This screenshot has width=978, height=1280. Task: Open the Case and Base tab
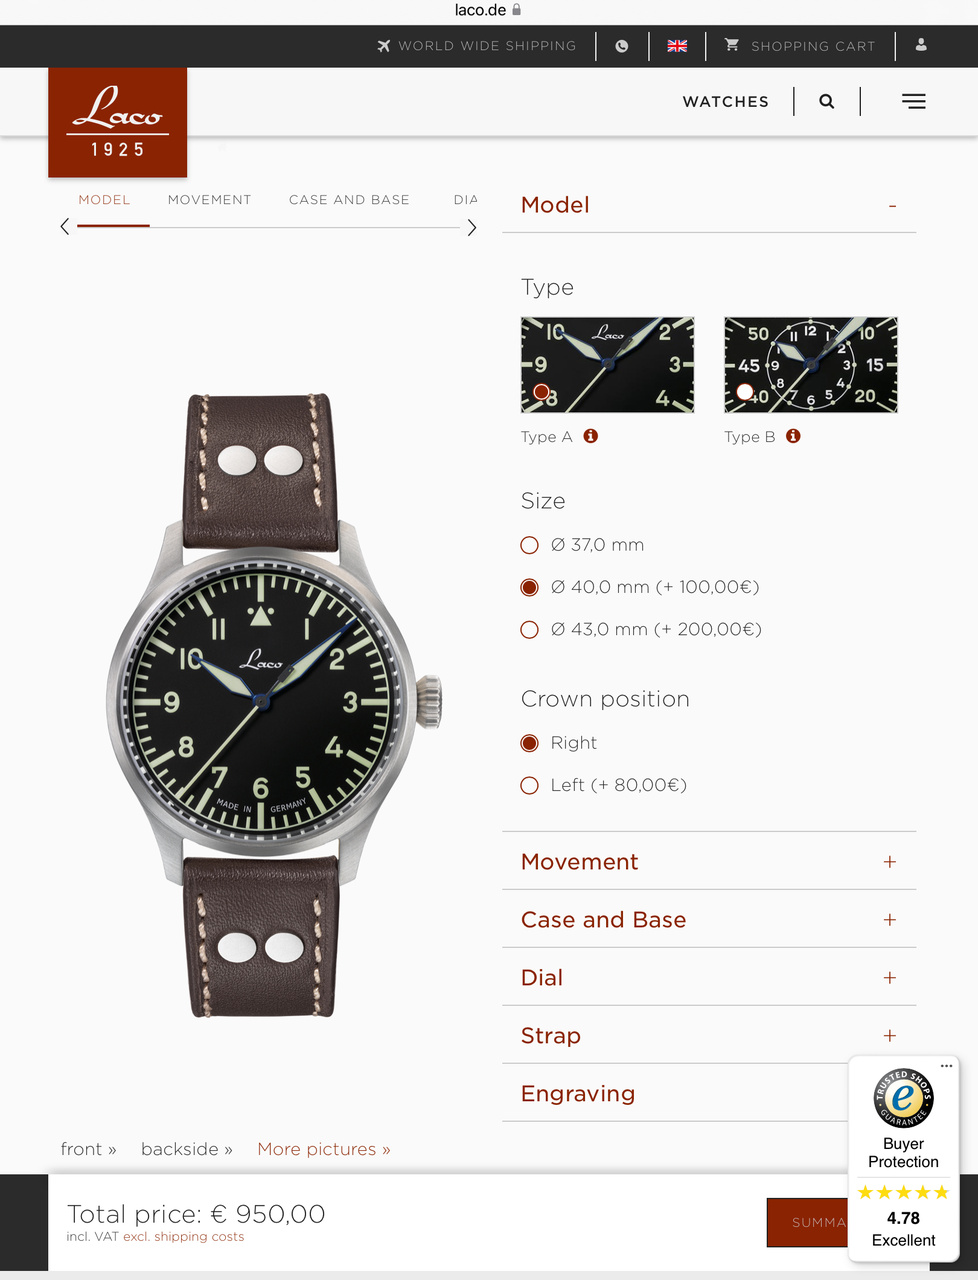coord(349,200)
